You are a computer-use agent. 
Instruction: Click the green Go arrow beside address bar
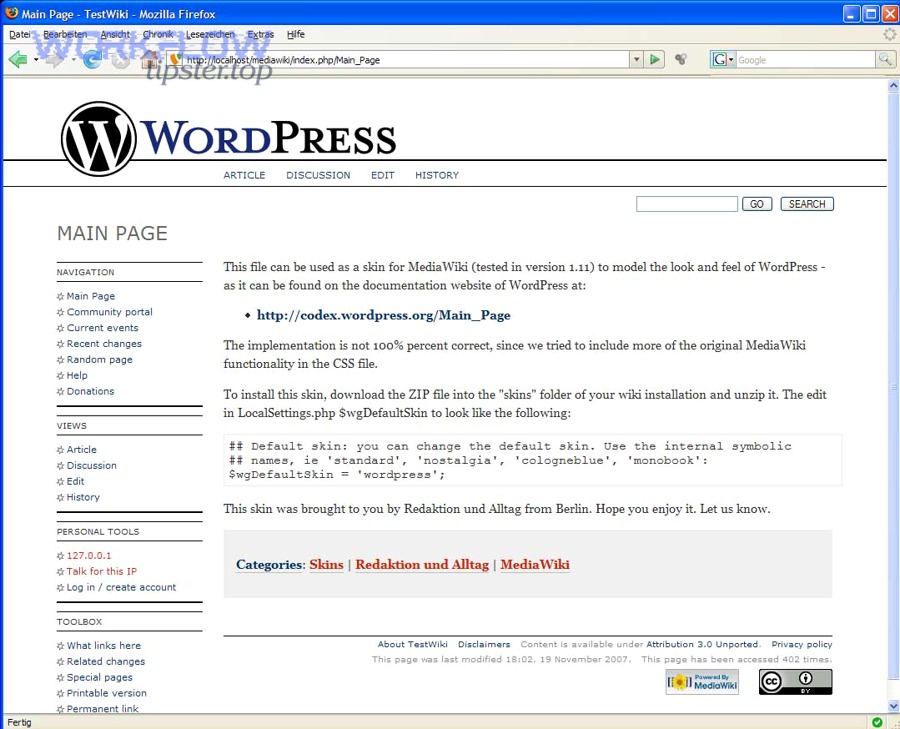pos(654,59)
